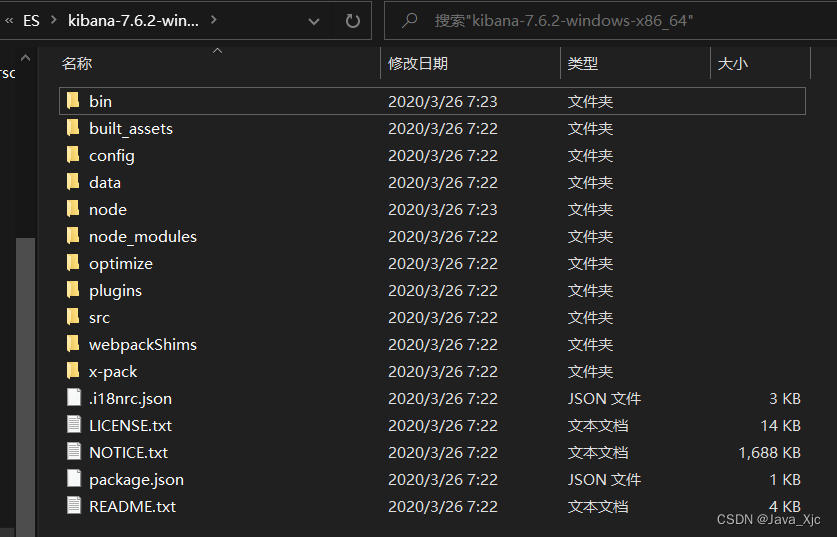Image resolution: width=837 pixels, height=537 pixels.
Task: Click the package.json file icon
Action: tap(74, 479)
